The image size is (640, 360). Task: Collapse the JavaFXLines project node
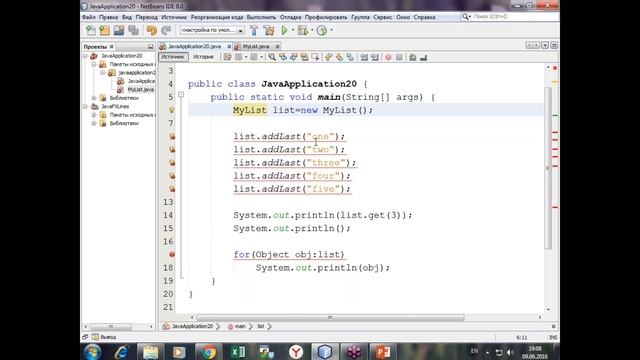pos(85,107)
